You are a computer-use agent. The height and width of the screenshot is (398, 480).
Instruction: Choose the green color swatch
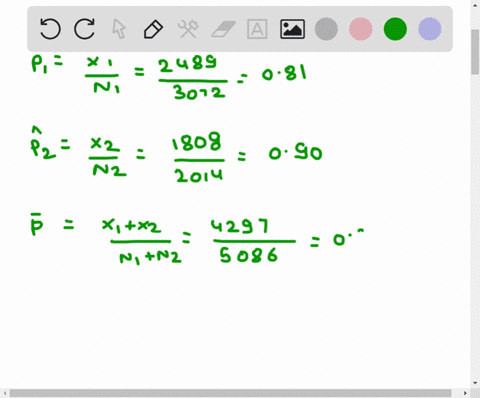(395, 29)
